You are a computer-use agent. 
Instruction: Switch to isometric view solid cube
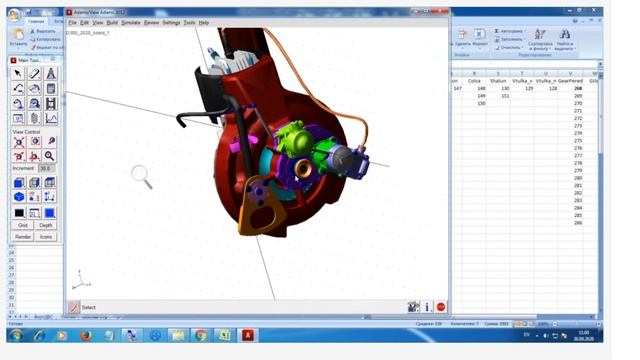pos(19,197)
